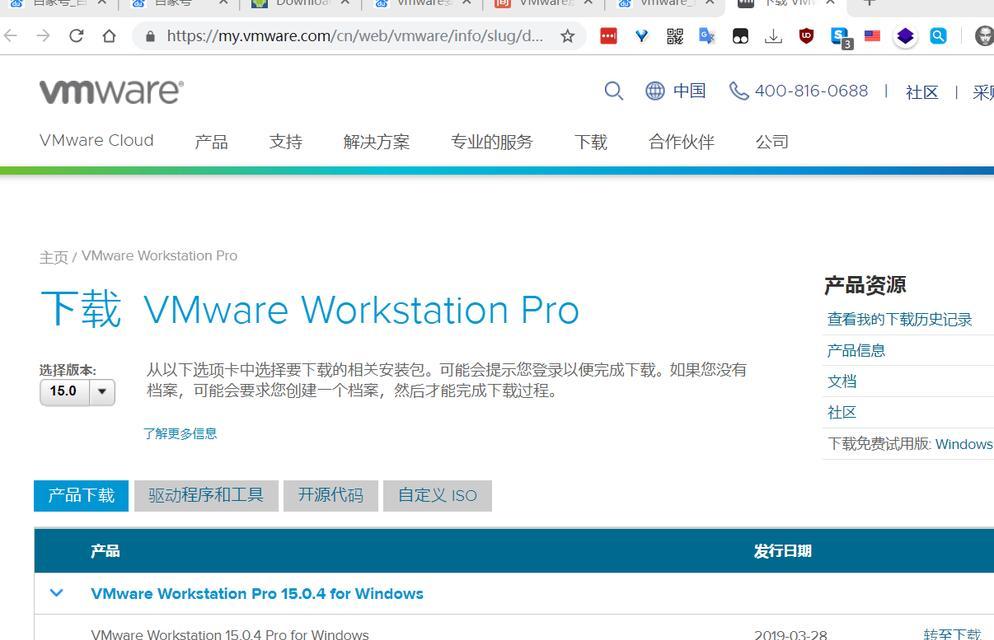Click the 产品 column header

click(105, 551)
